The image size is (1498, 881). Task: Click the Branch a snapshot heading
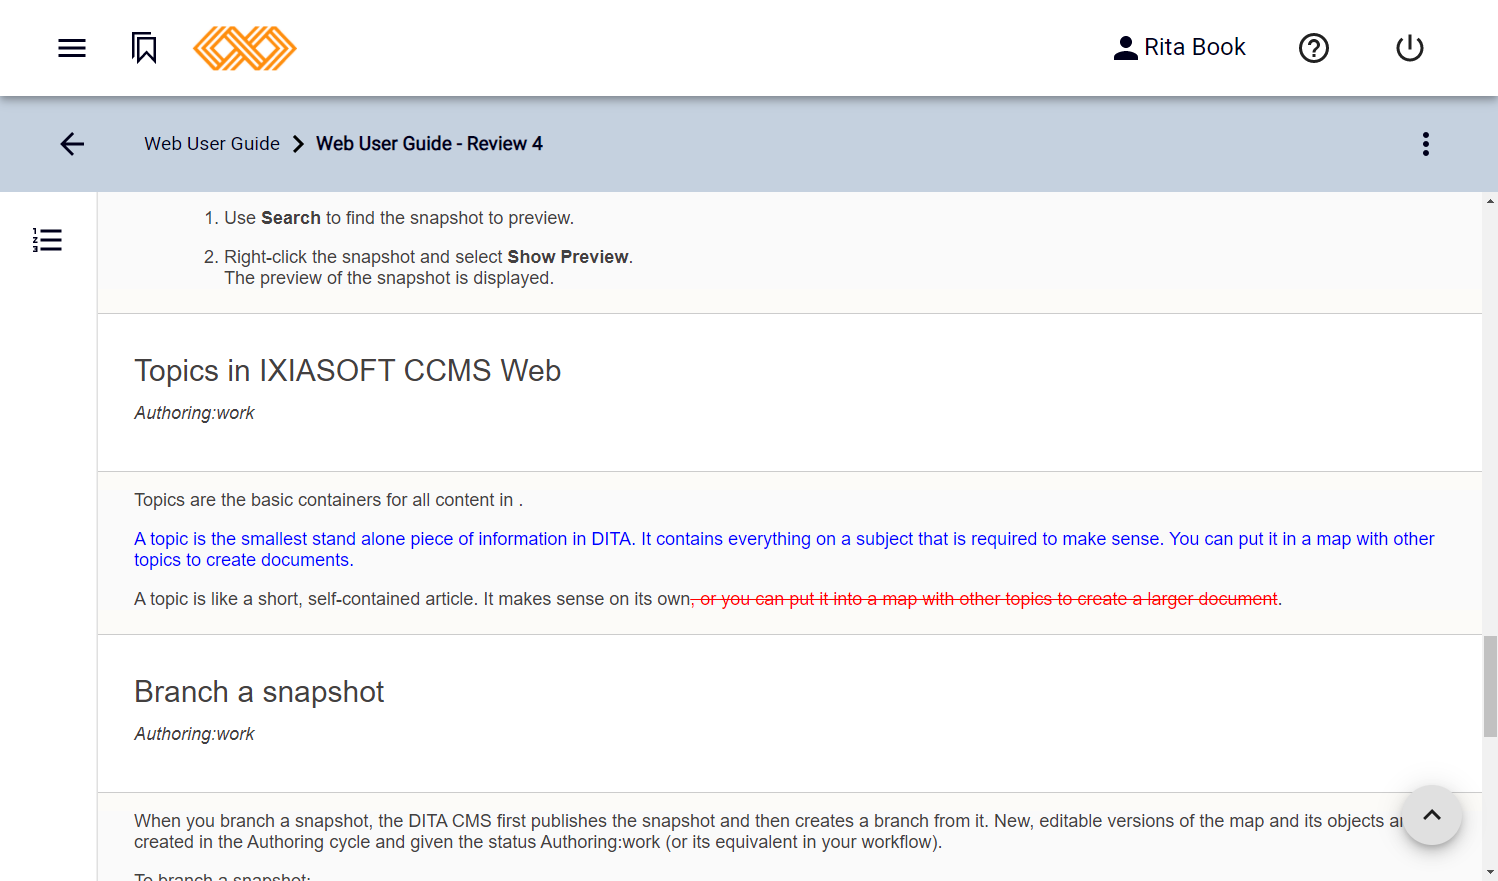pyautogui.click(x=259, y=692)
